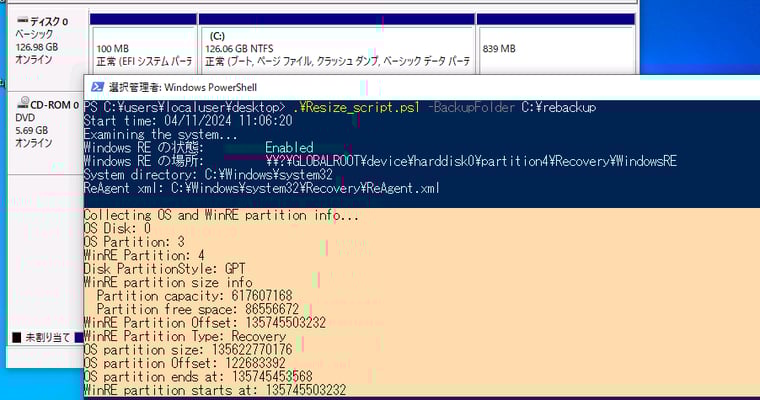
Task: Click the WinRE partition size info line
Action: click(x=168, y=282)
